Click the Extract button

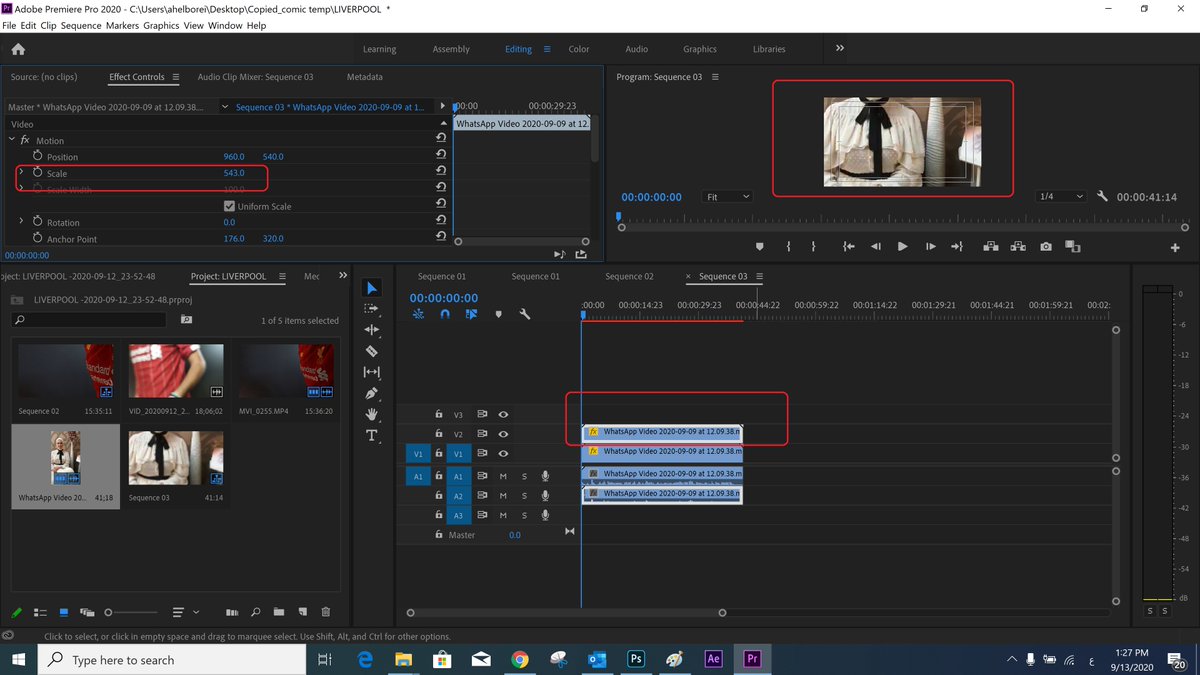[x=1018, y=246]
